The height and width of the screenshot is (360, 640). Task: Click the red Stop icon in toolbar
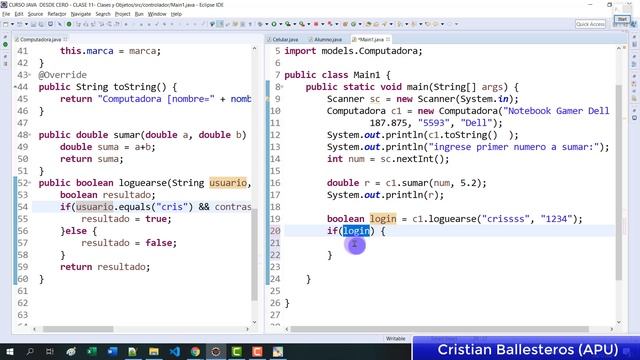[x=316, y=24]
